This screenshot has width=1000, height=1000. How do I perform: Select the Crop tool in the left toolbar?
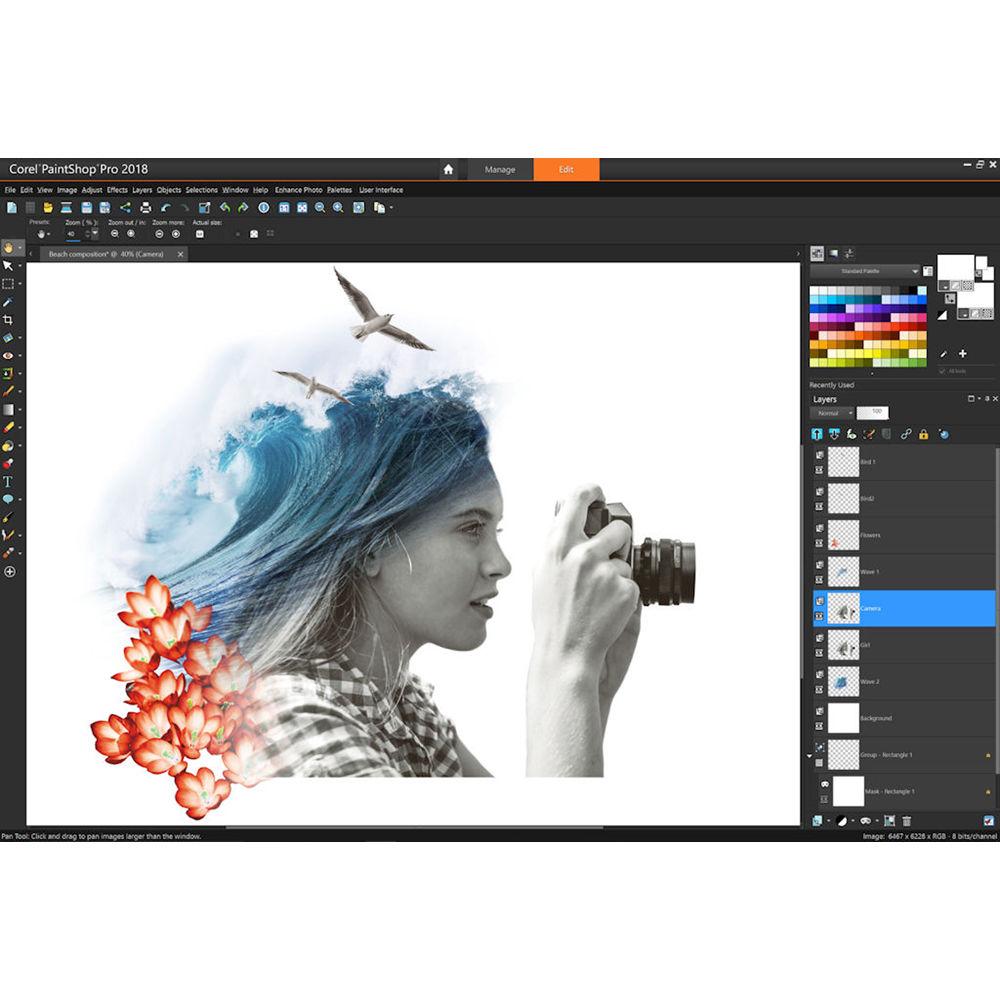point(10,318)
